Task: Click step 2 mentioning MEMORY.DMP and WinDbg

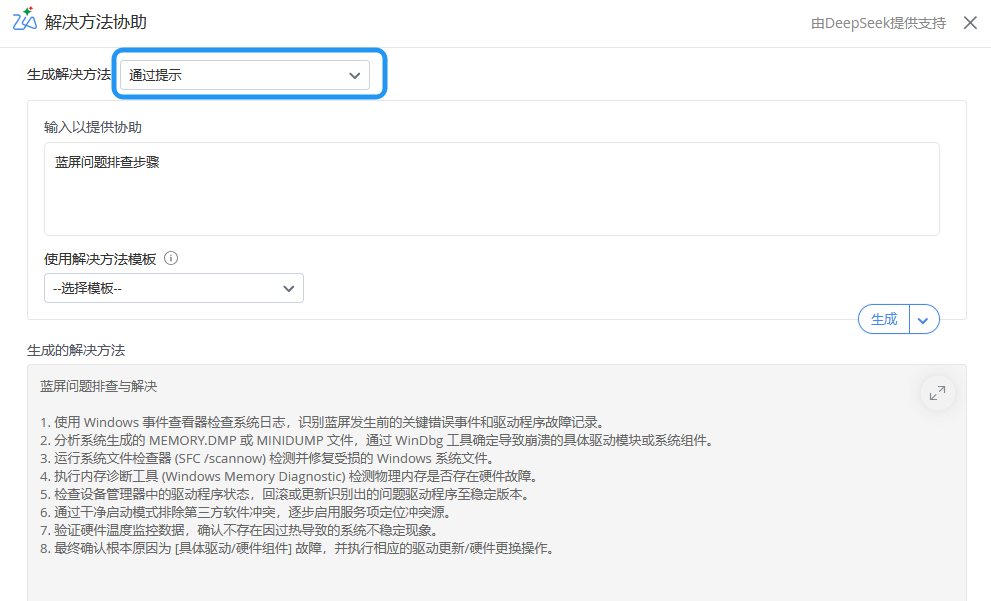Action: (377, 440)
